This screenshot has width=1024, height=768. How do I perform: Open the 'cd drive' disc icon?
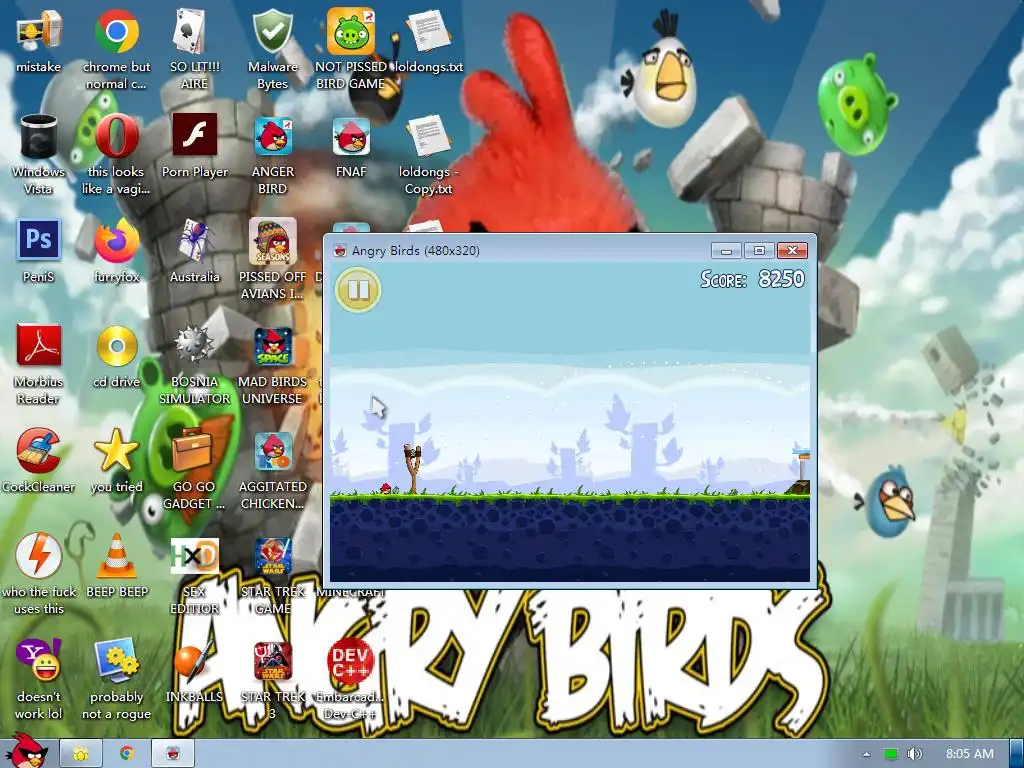click(x=116, y=346)
